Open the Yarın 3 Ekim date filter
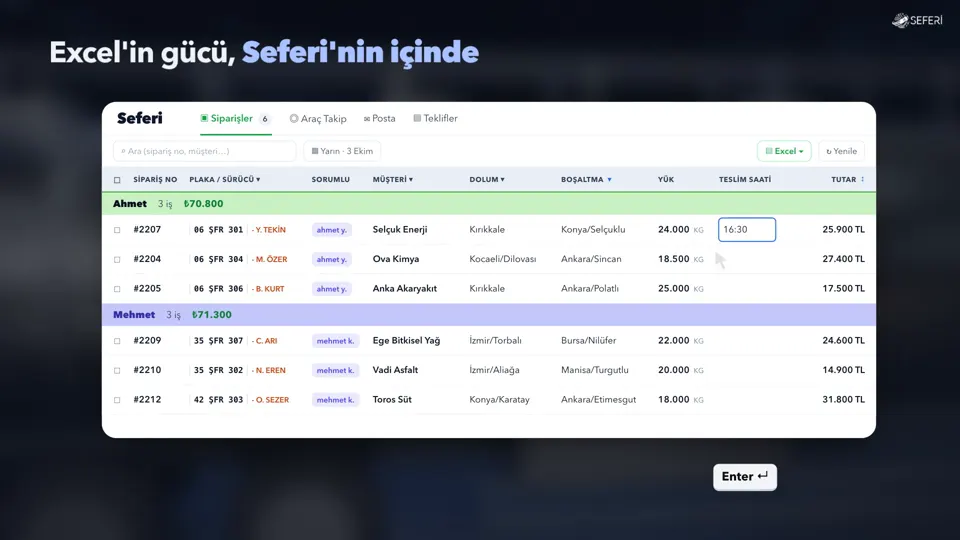Viewport: 960px width, 540px height. pyautogui.click(x=342, y=151)
